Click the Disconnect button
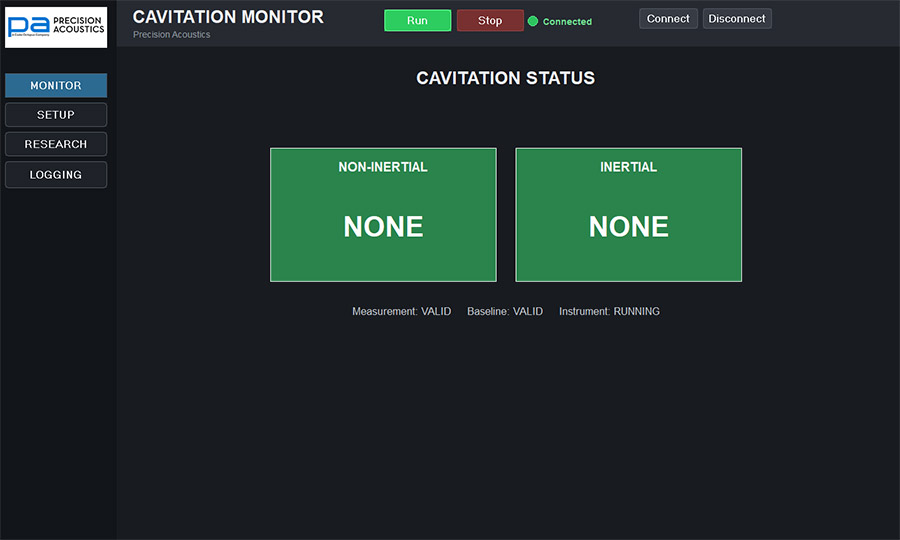900x540 pixels. point(737,18)
